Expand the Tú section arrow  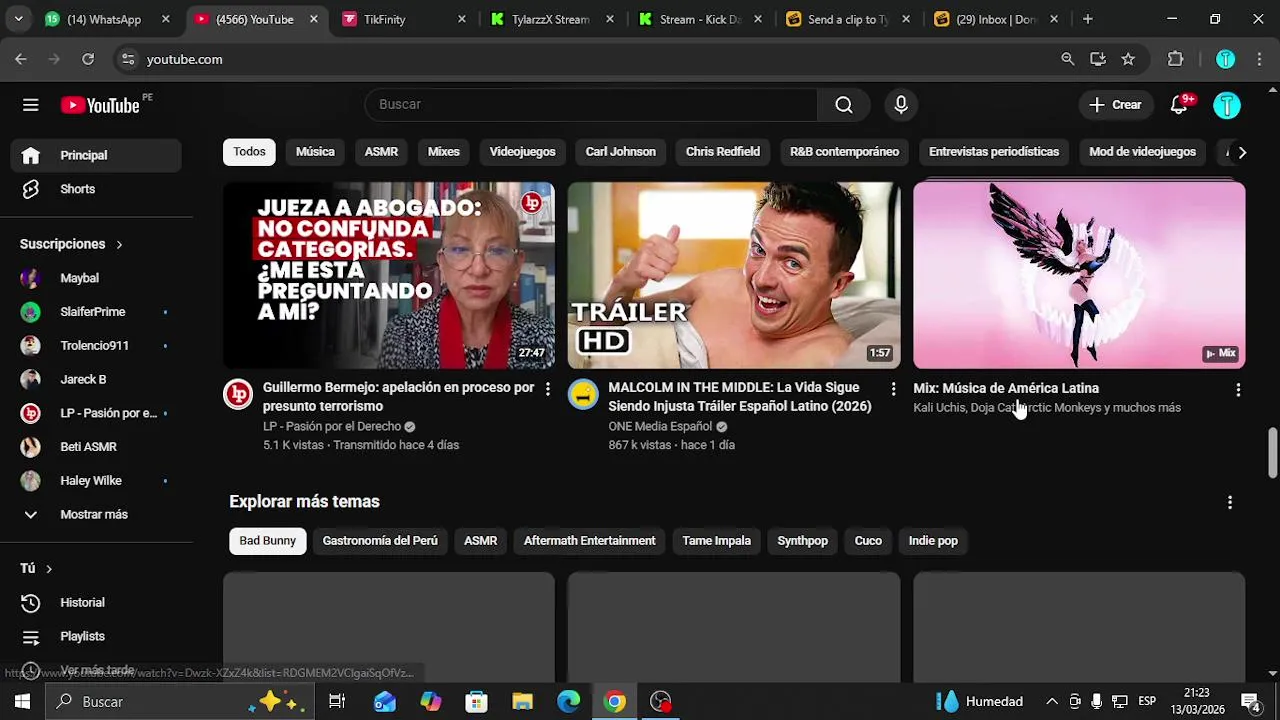click(x=48, y=568)
